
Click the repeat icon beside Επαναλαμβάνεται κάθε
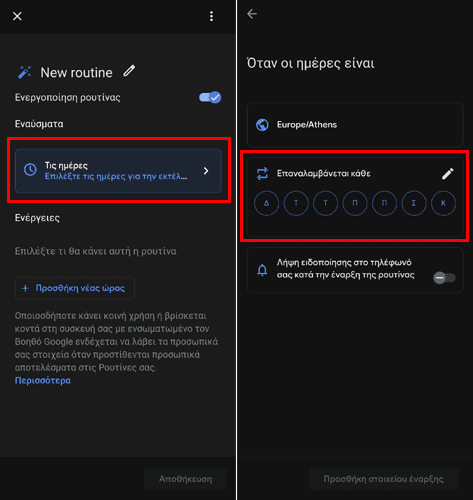[x=262, y=173]
